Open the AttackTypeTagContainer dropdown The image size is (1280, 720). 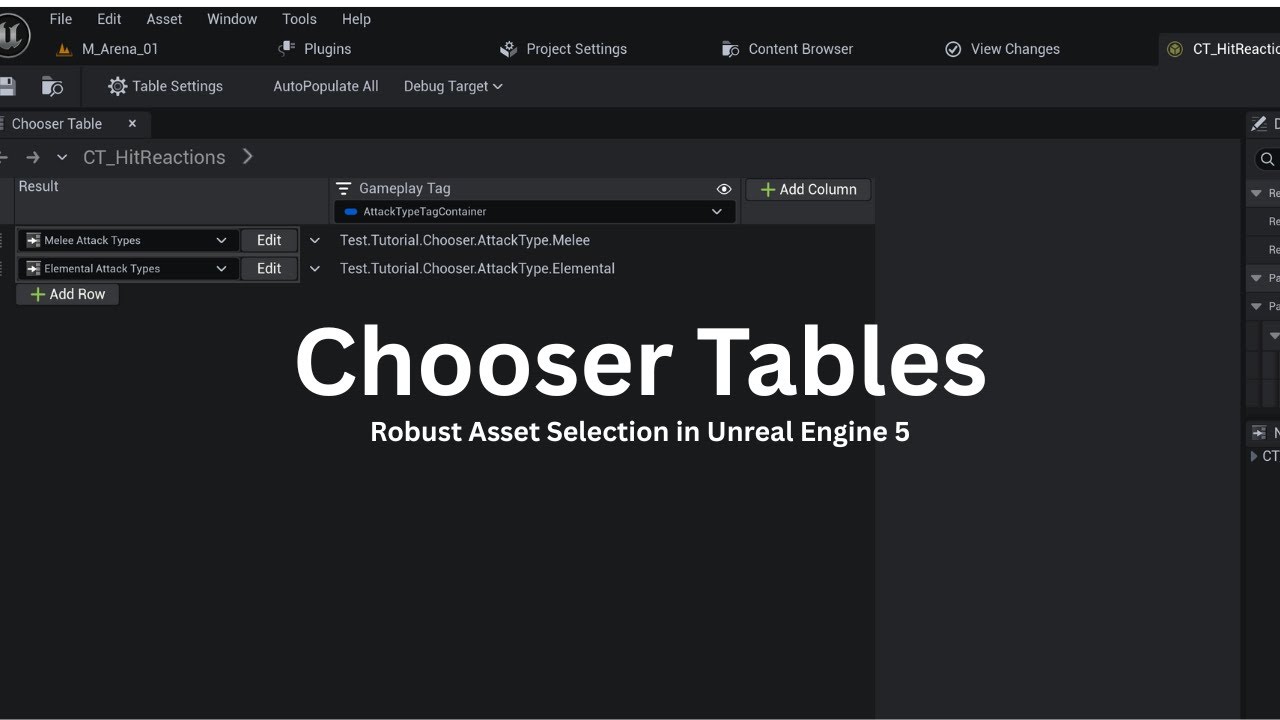click(x=534, y=212)
